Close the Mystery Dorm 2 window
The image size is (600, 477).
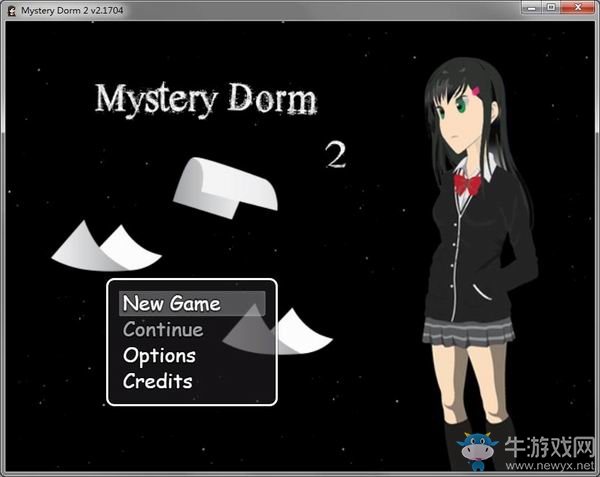(578, 8)
